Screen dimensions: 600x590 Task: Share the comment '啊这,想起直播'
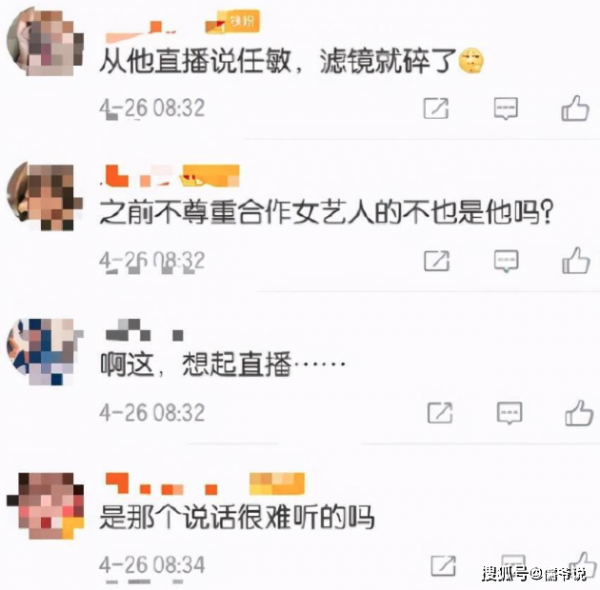tap(440, 413)
